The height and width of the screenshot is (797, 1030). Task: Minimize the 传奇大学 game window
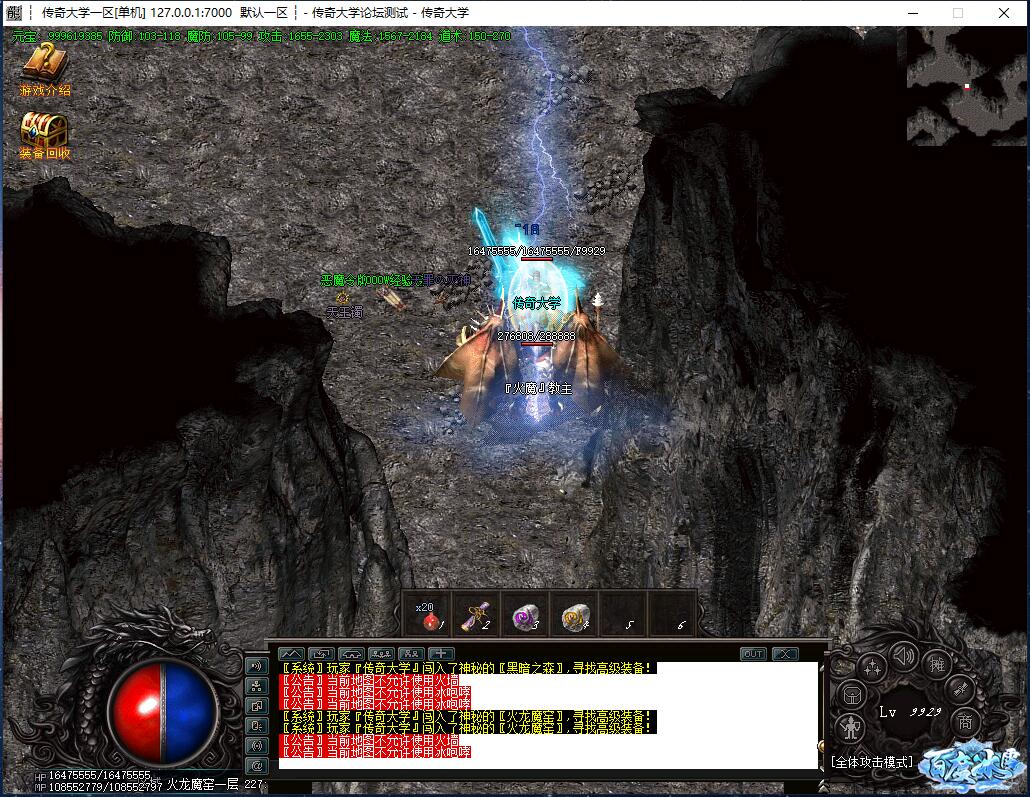(x=912, y=12)
